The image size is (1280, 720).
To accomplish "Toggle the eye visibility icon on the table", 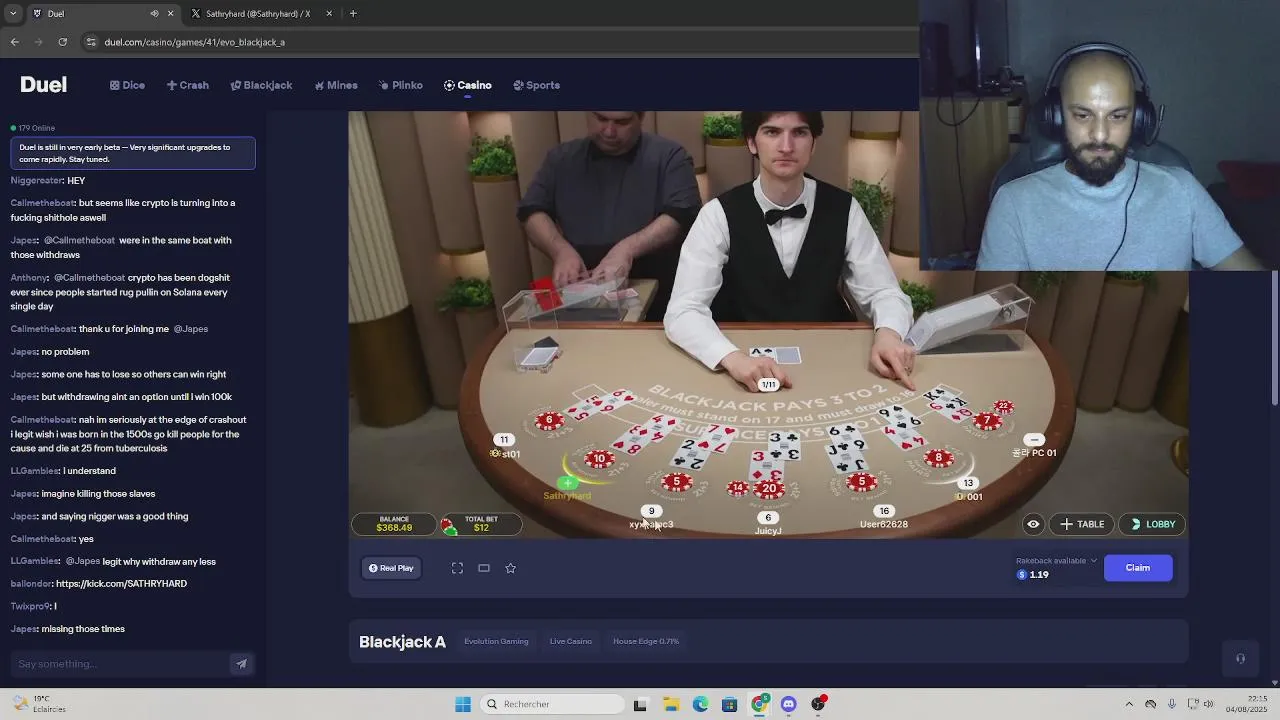I will coord(1033,524).
